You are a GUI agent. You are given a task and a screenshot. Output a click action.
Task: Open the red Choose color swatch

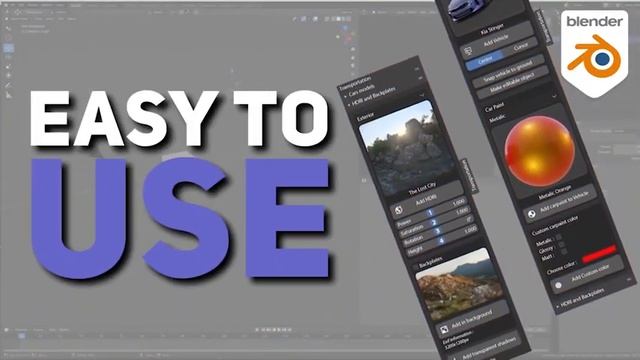tap(599, 253)
